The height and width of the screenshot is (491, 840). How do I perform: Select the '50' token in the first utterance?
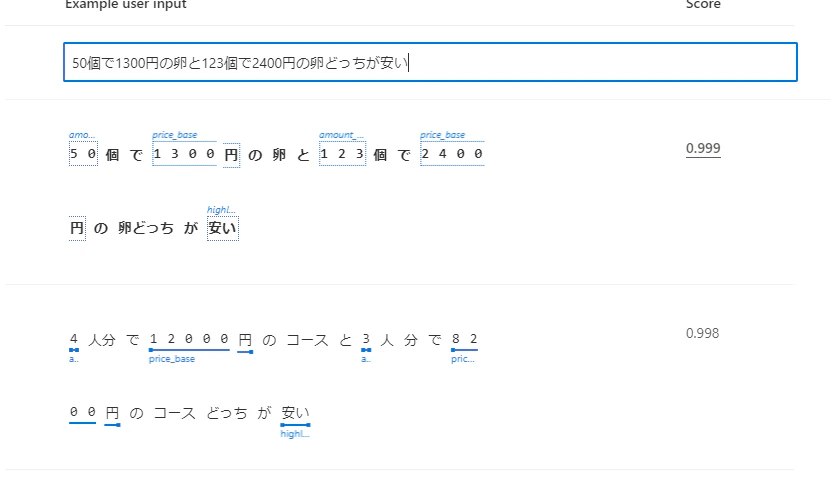point(83,154)
